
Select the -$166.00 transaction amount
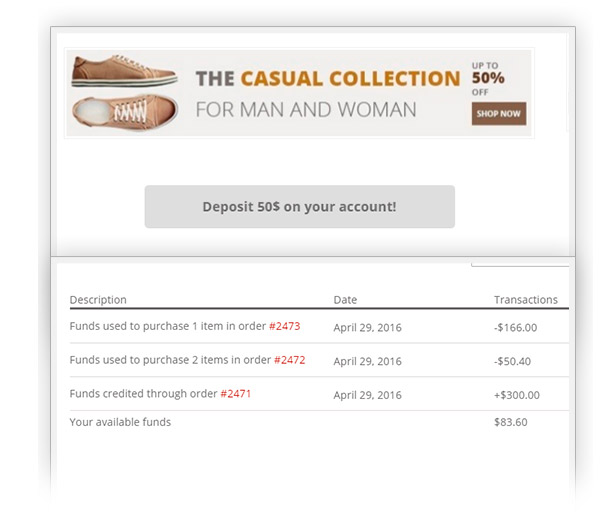[515, 327]
